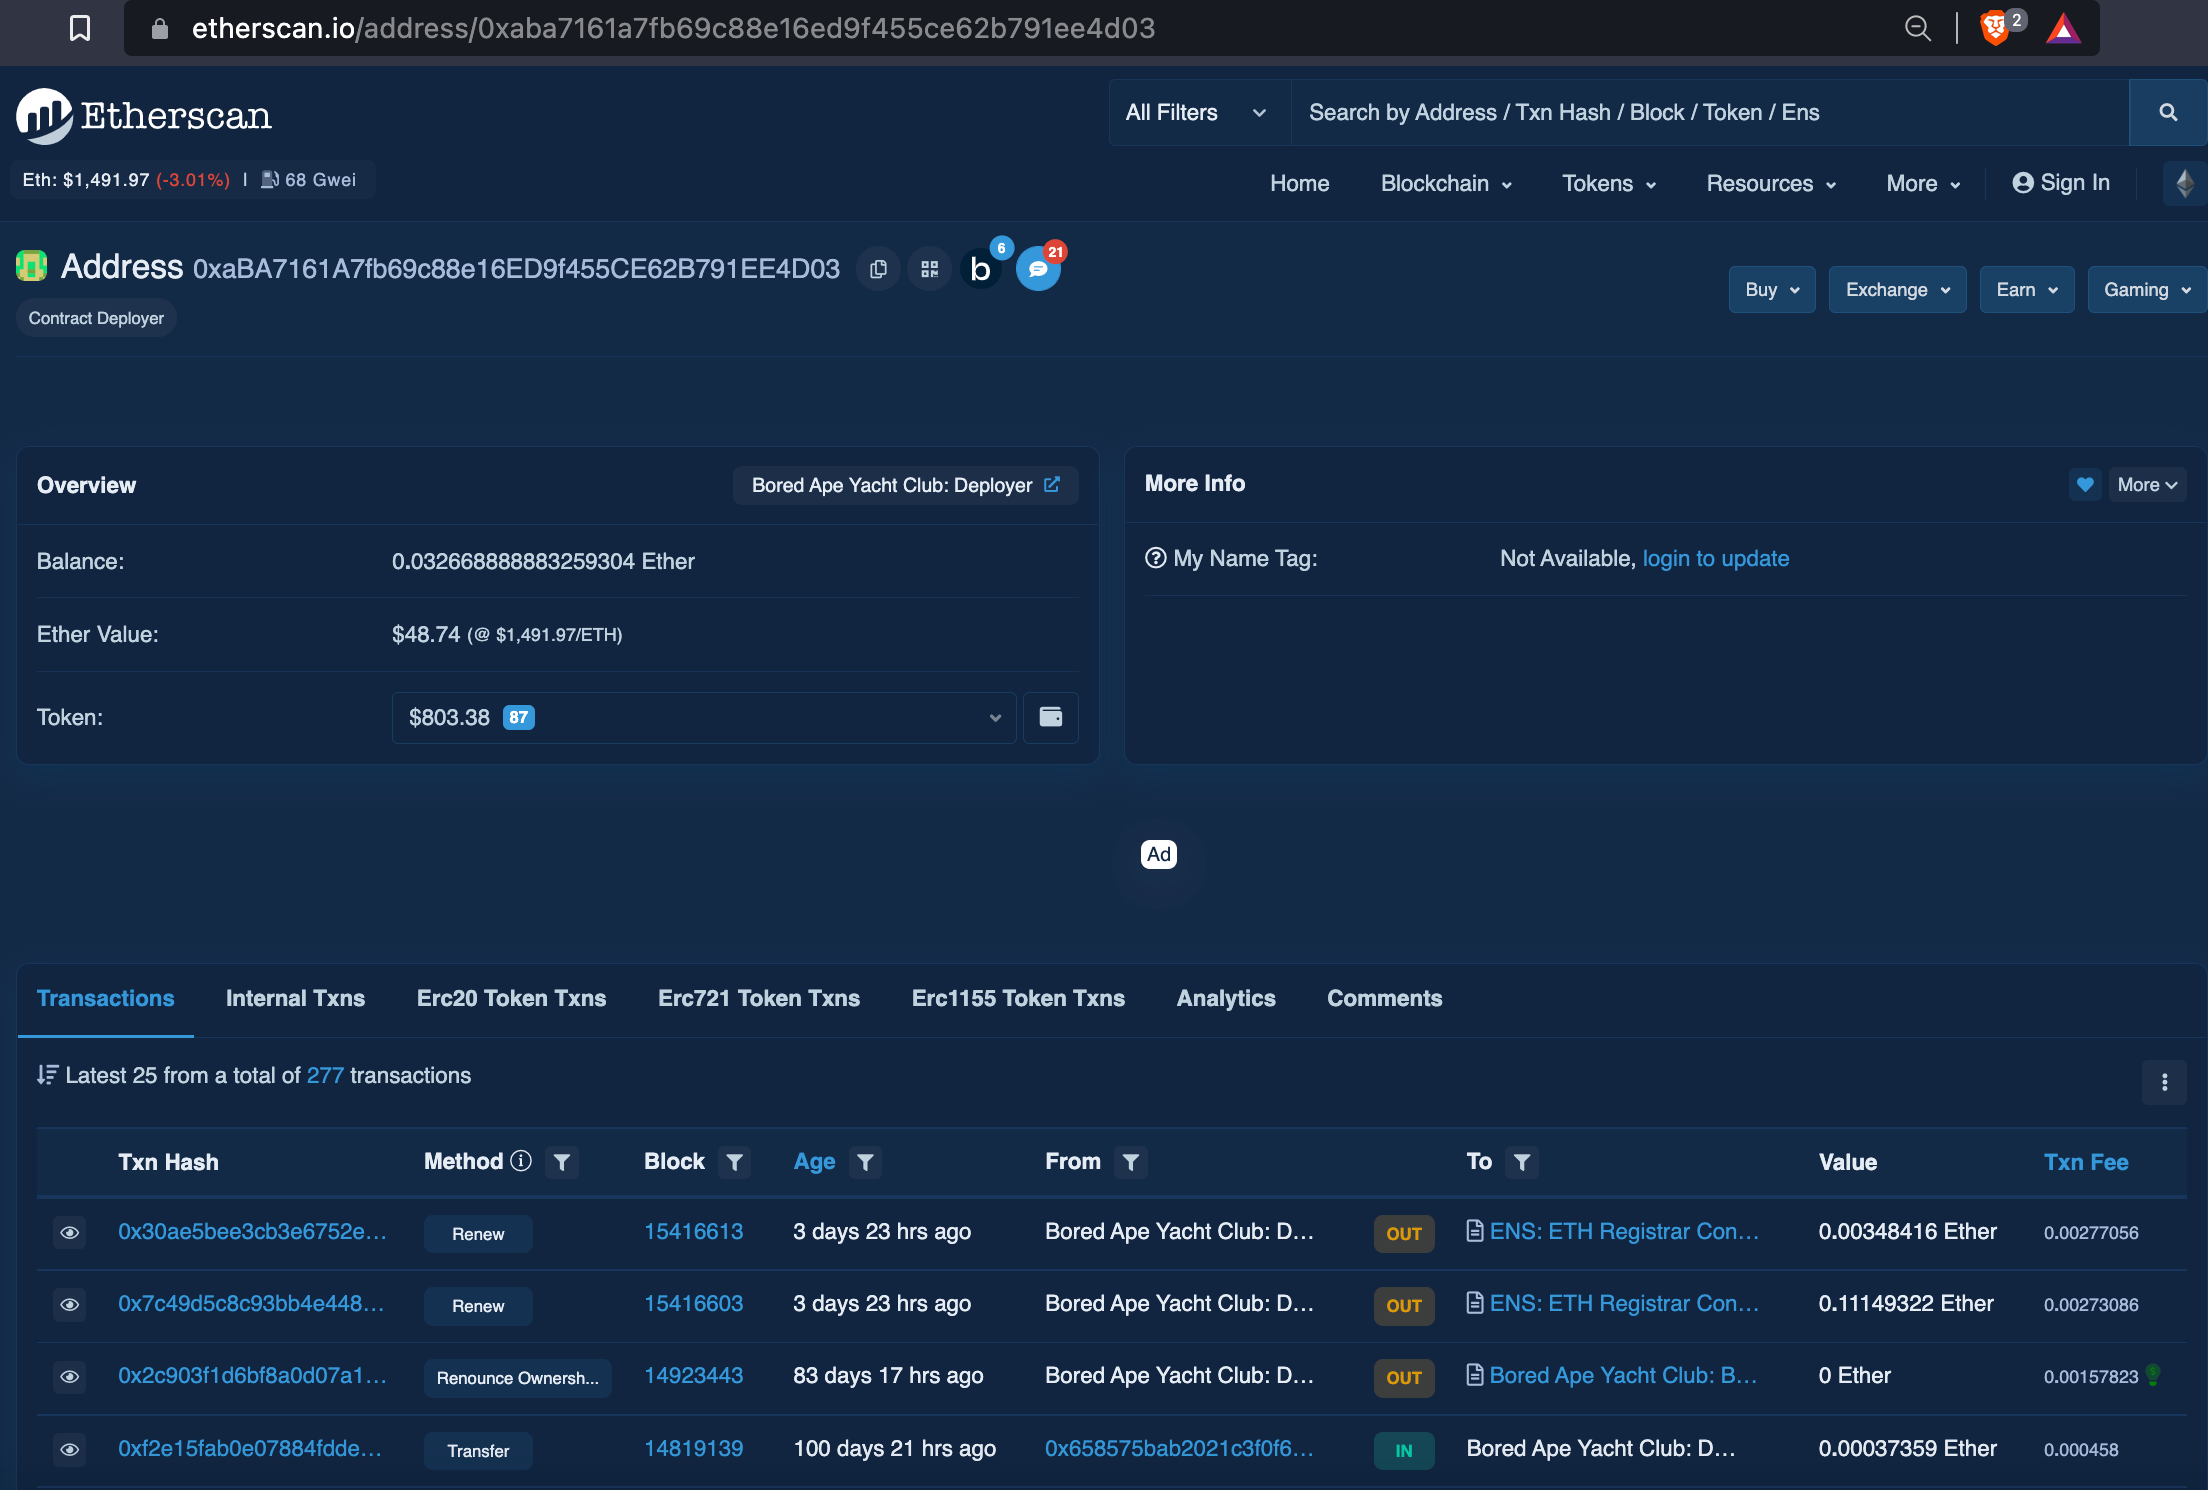Viewport: 2208px width, 1490px height.
Task: Click the Block column filter icon
Action: coord(735,1162)
